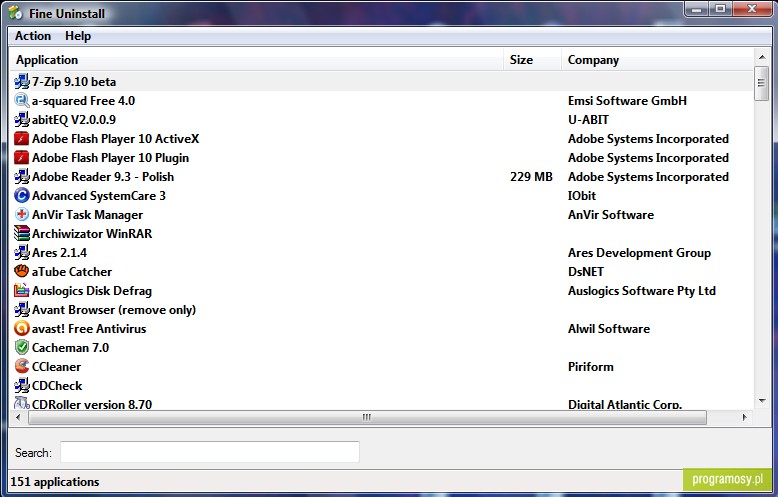The width and height of the screenshot is (778, 497).
Task: Click the avast! Free Antivirus icon
Action: pos(22,328)
